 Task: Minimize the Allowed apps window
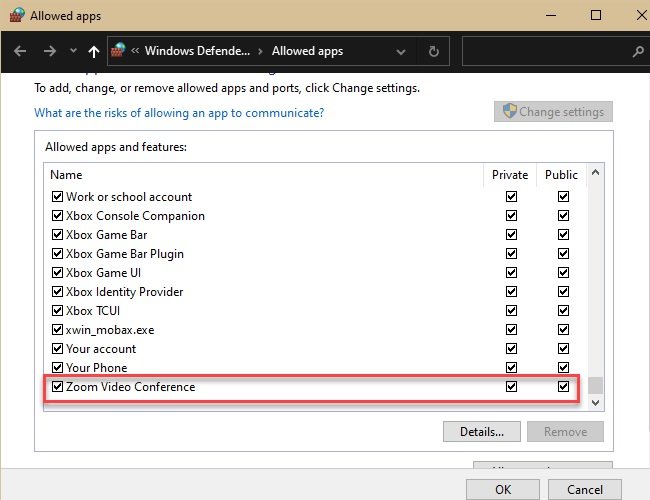click(x=551, y=15)
